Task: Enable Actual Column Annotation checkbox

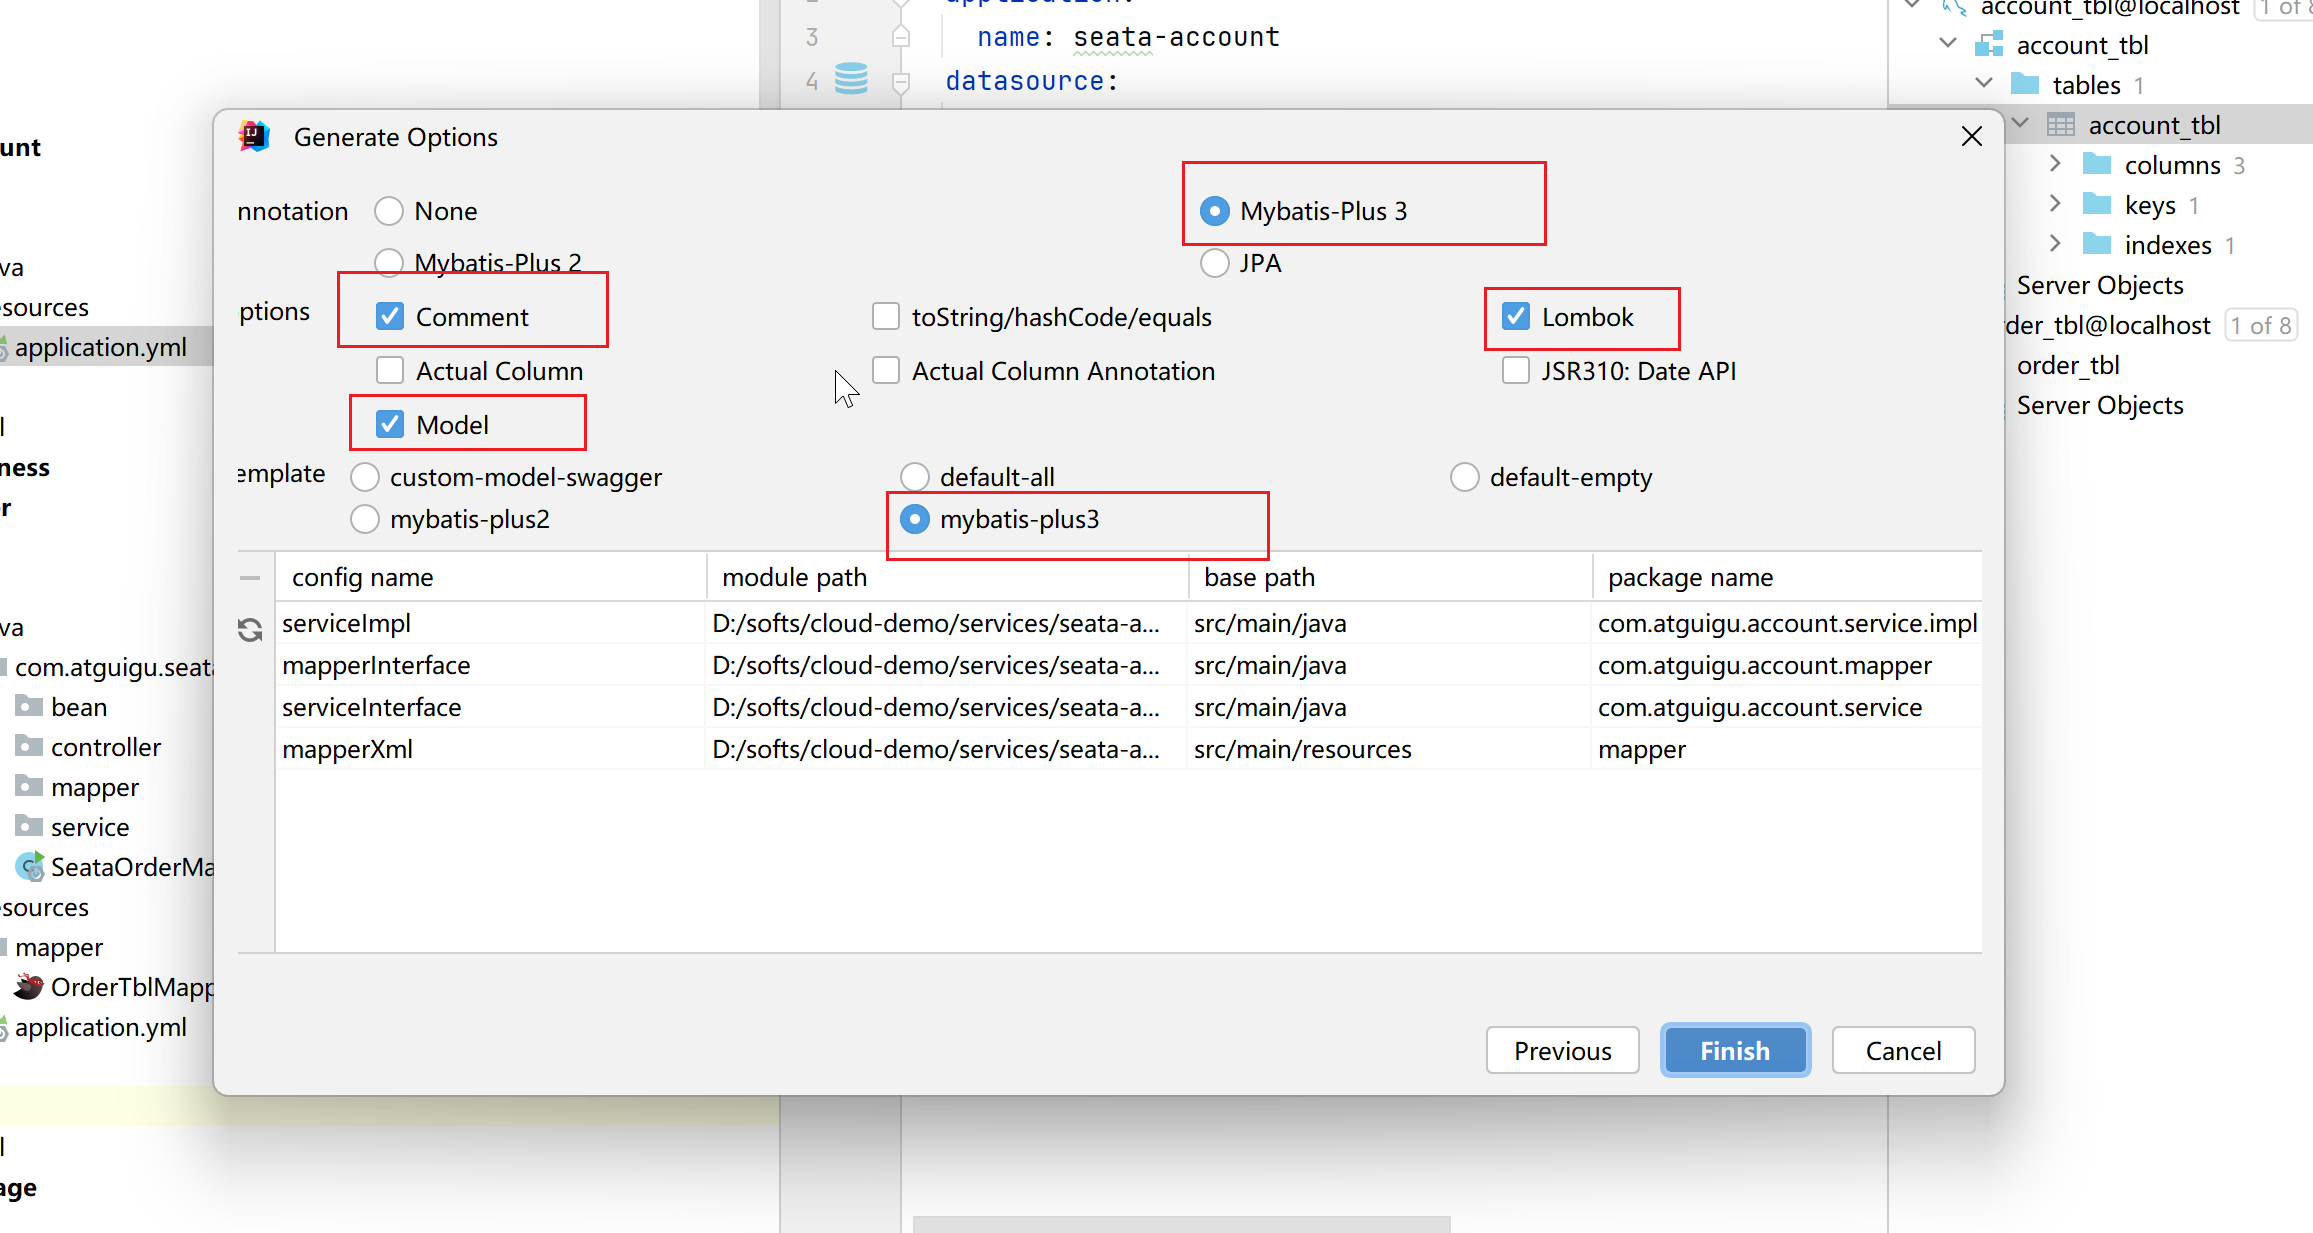Action: coord(886,371)
